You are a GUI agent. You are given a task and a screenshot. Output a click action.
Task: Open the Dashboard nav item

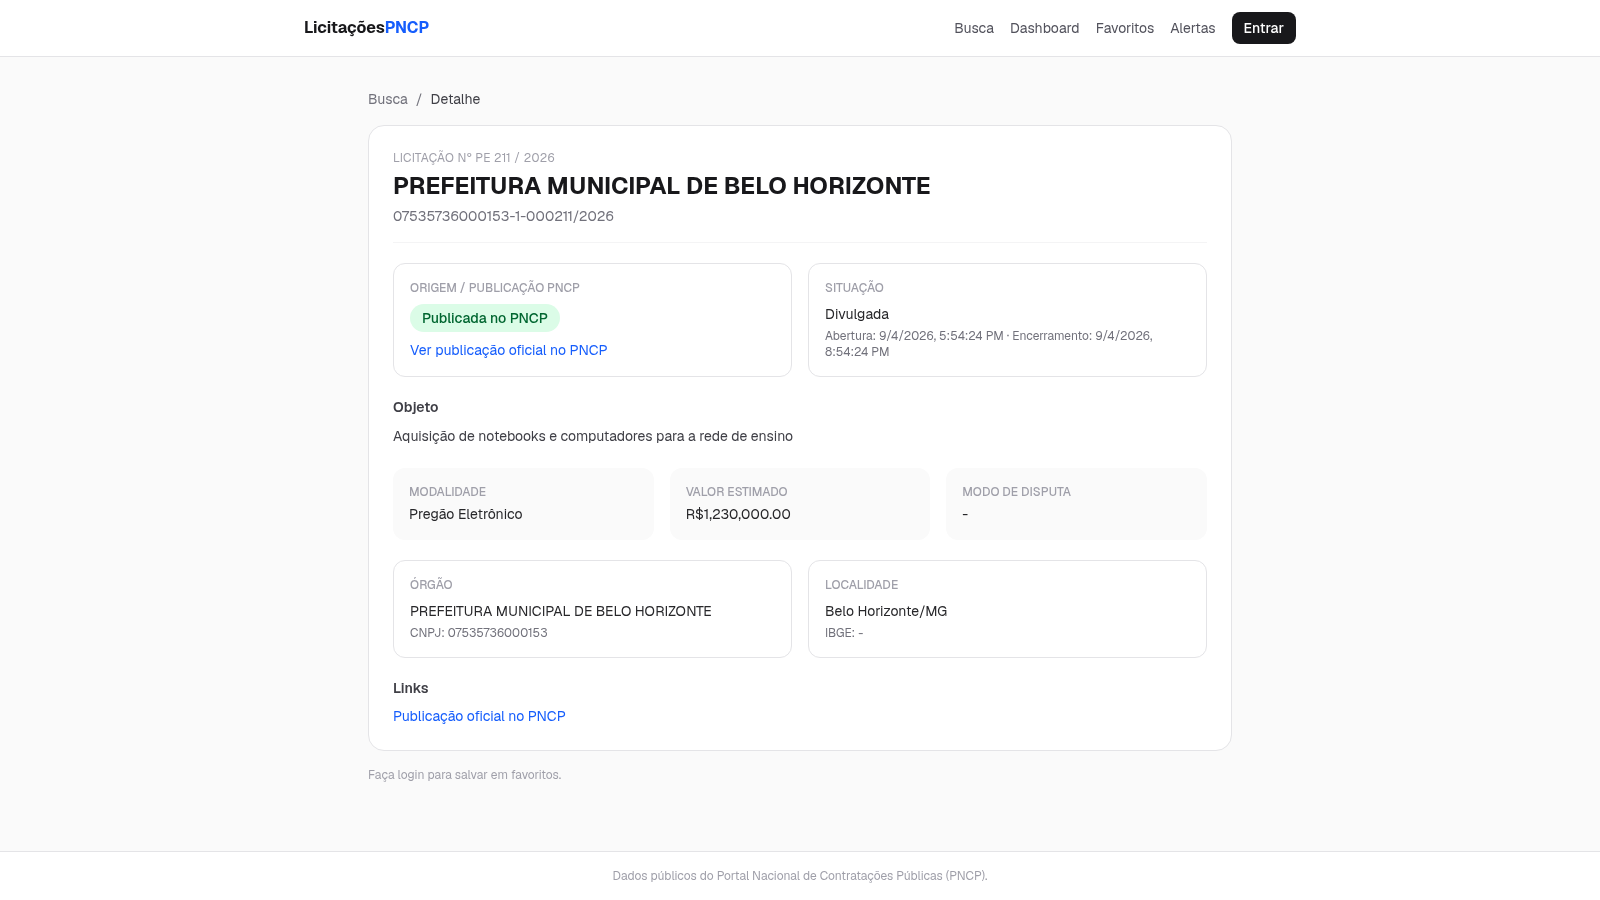click(x=1045, y=28)
